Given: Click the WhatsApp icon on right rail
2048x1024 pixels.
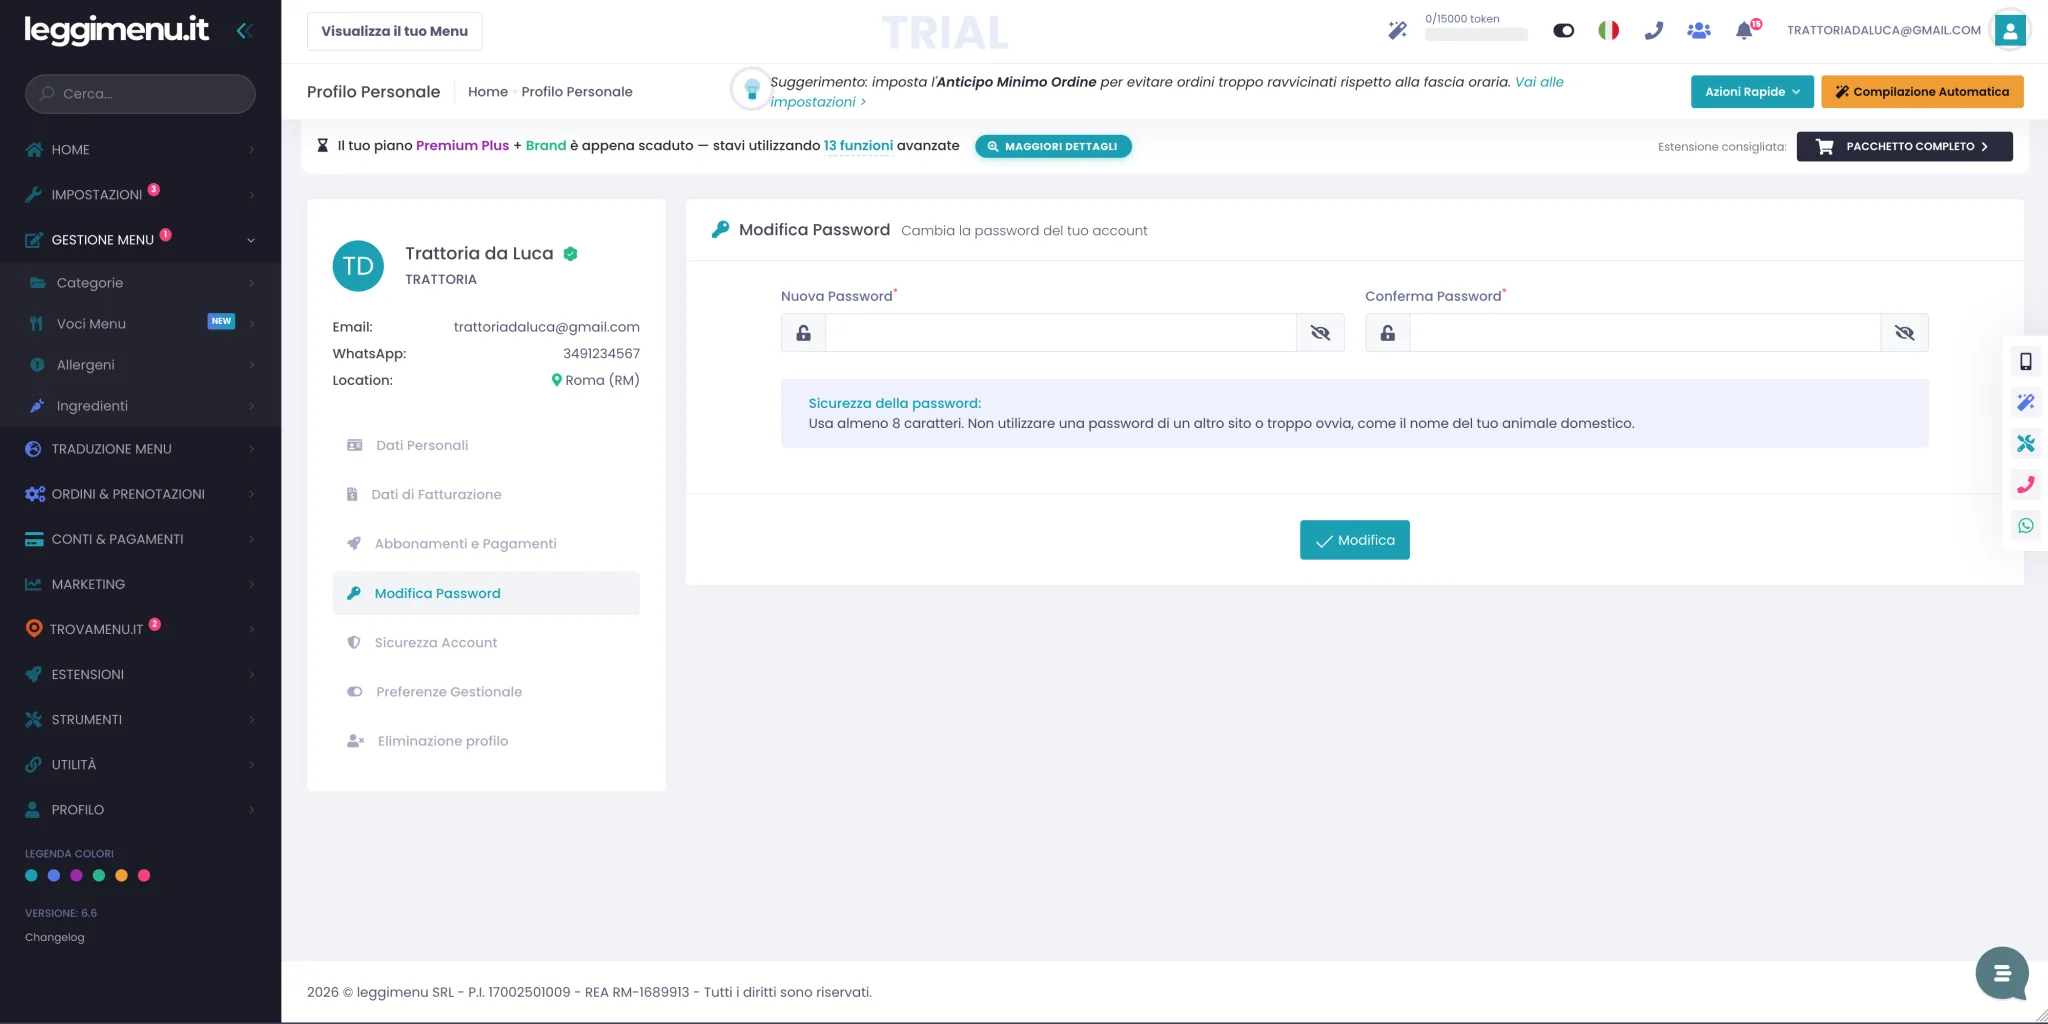Looking at the screenshot, I should pyautogui.click(x=2025, y=525).
